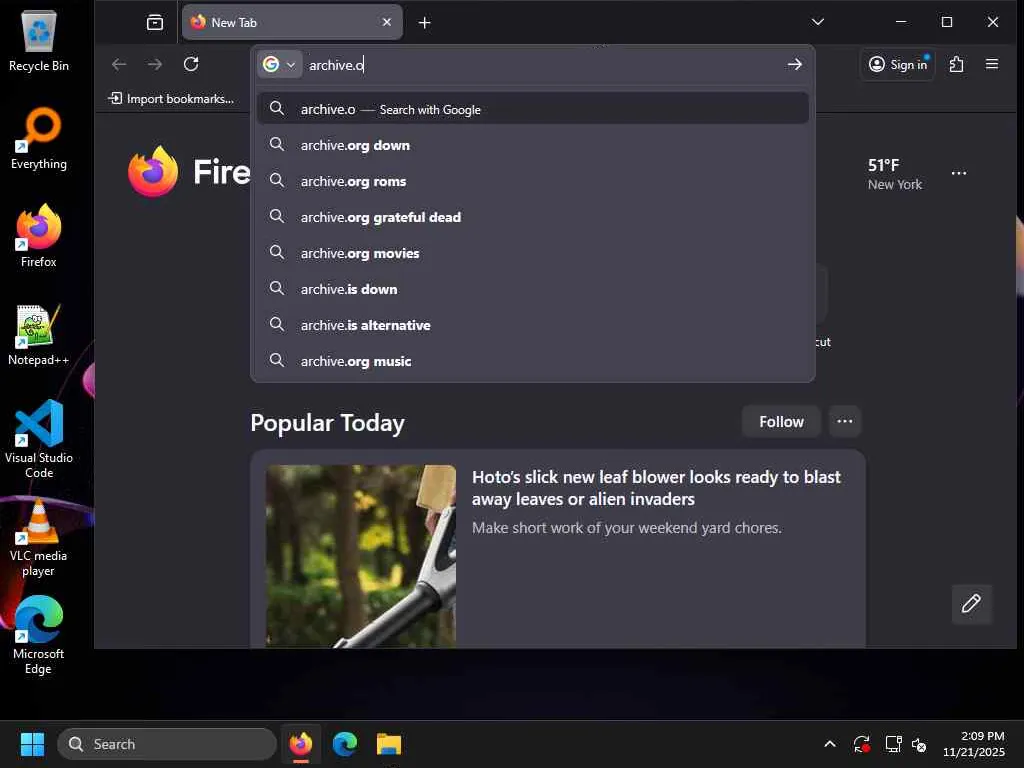The image size is (1024, 768).
Task: Open the Firefox hamburger menu
Action: [991, 64]
